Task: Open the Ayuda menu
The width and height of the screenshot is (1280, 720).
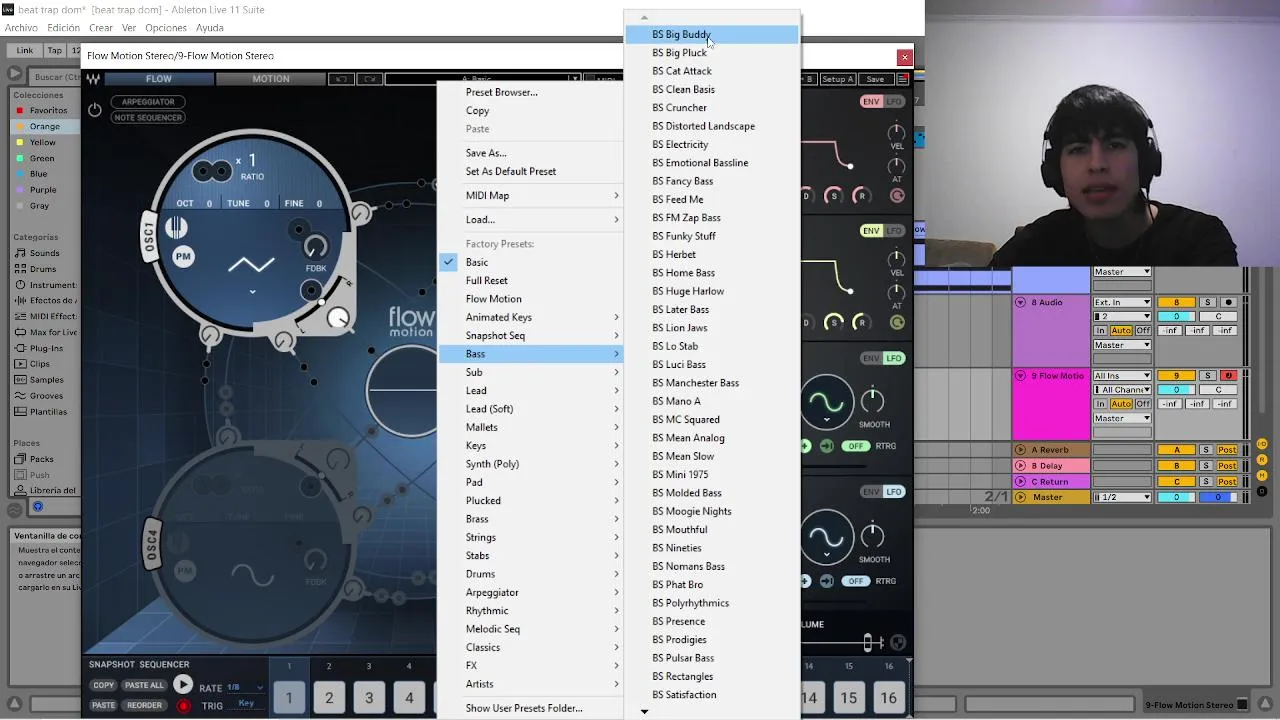Action: click(x=209, y=28)
